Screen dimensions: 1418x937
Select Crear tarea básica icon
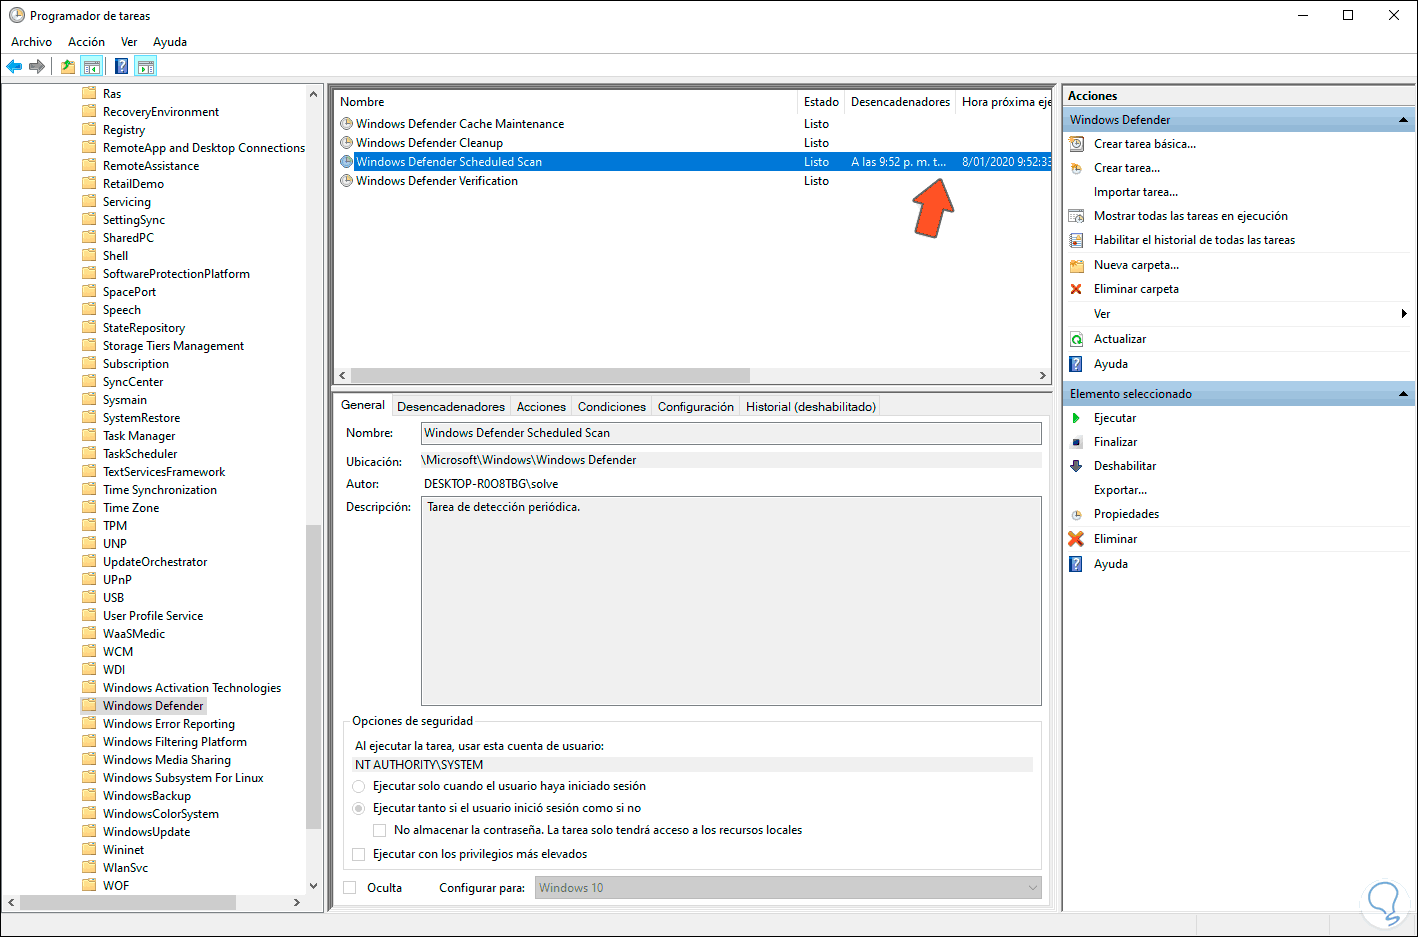coord(1077,143)
